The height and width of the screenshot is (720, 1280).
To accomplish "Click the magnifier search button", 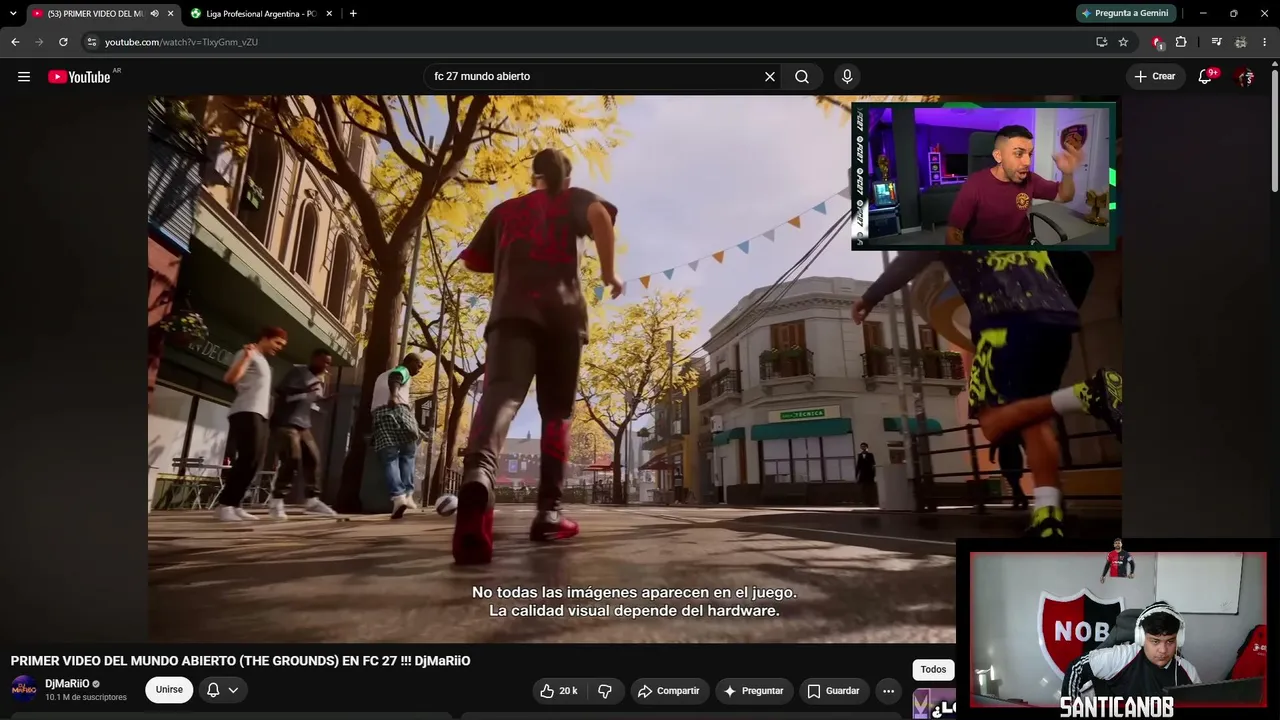I will 802,77.
